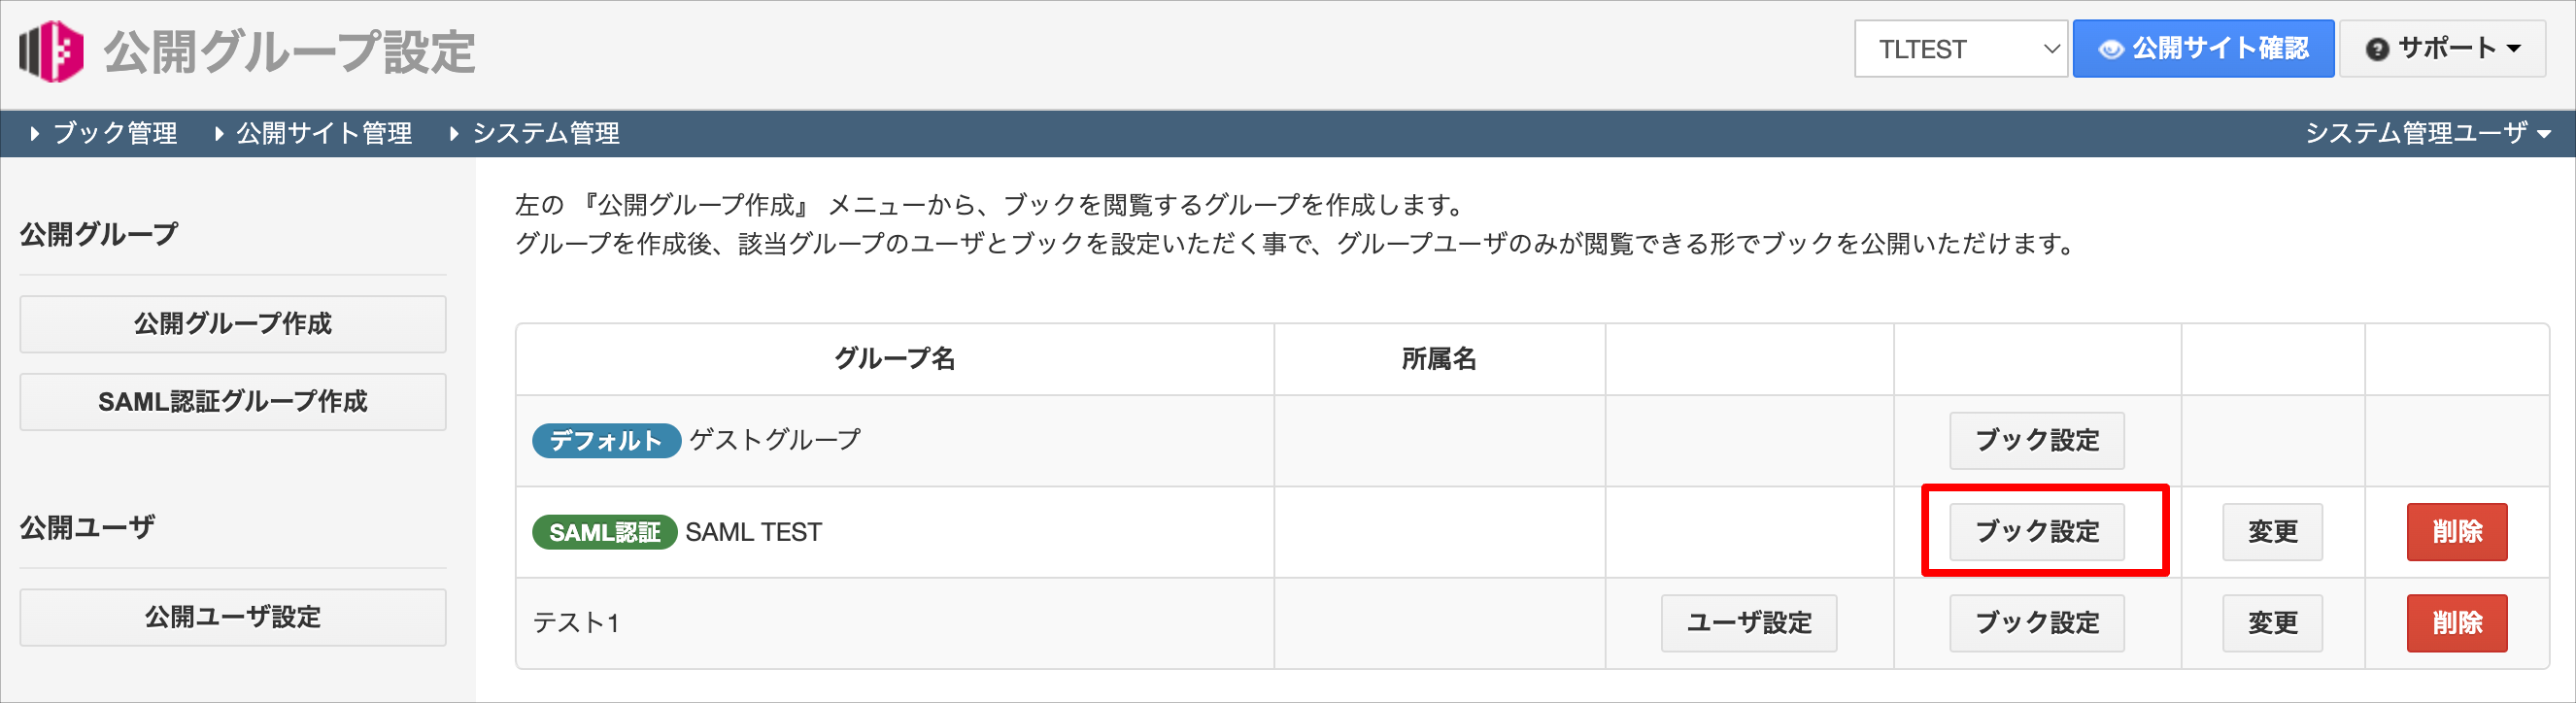The height and width of the screenshot is (703, 2576).
Task: Click 変更 for the テスト1 group
Action: click(x=2272, y=623)
